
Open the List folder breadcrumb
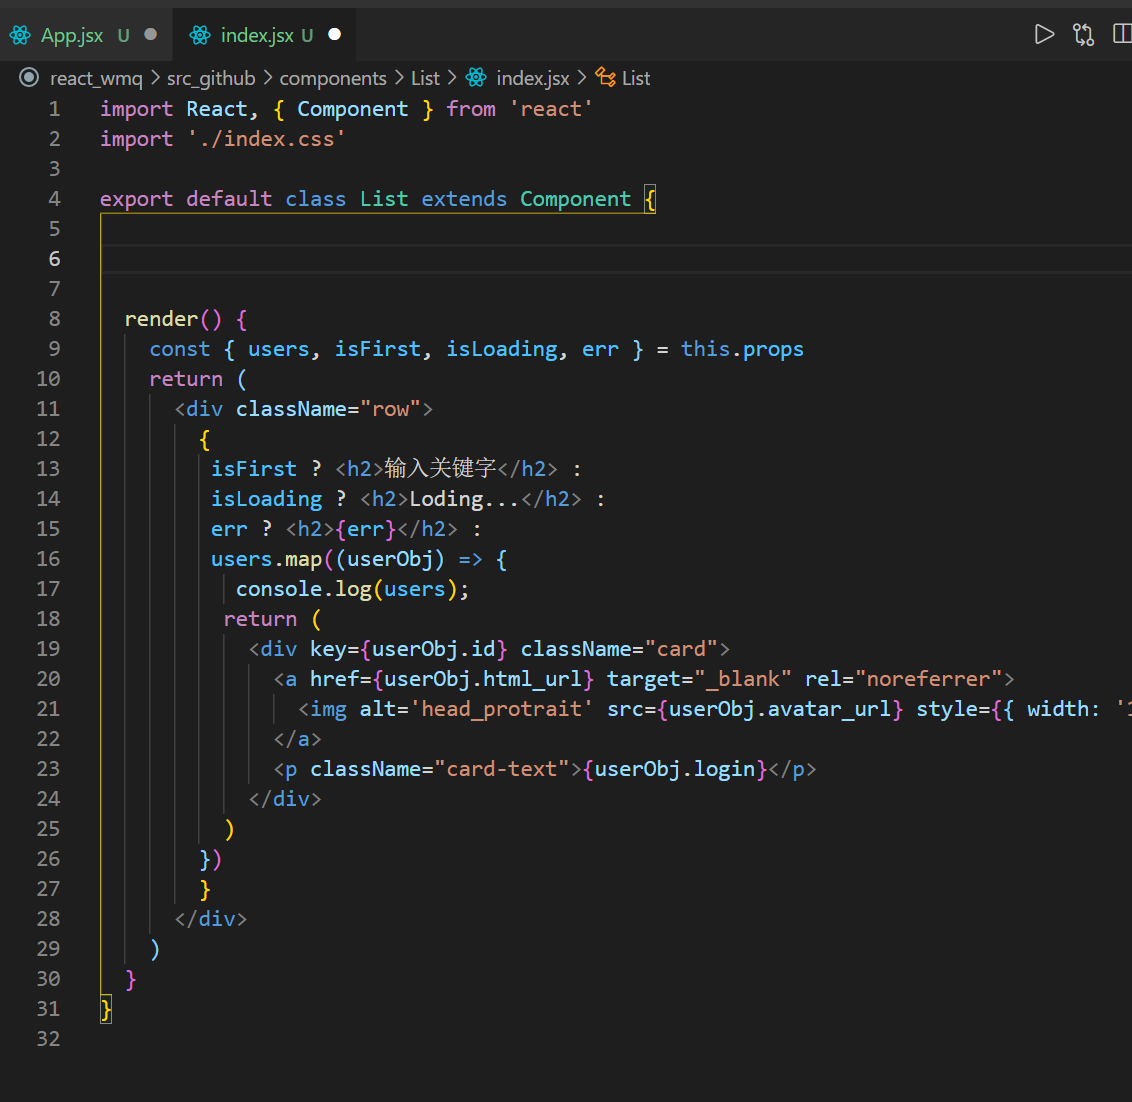pyautogui.click(x=425, y=78)
